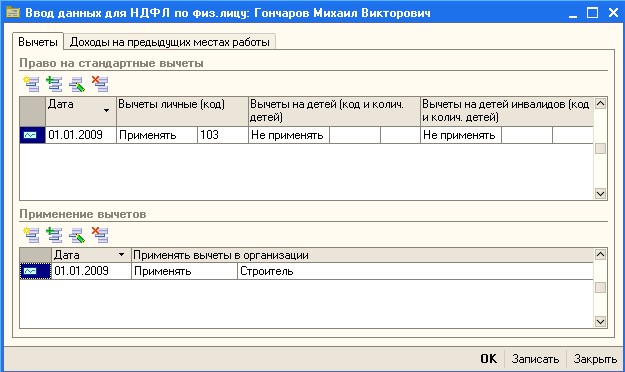
Task: Click Вычеты на детей инвалидов column header
Action: click(x=507, y=111)
